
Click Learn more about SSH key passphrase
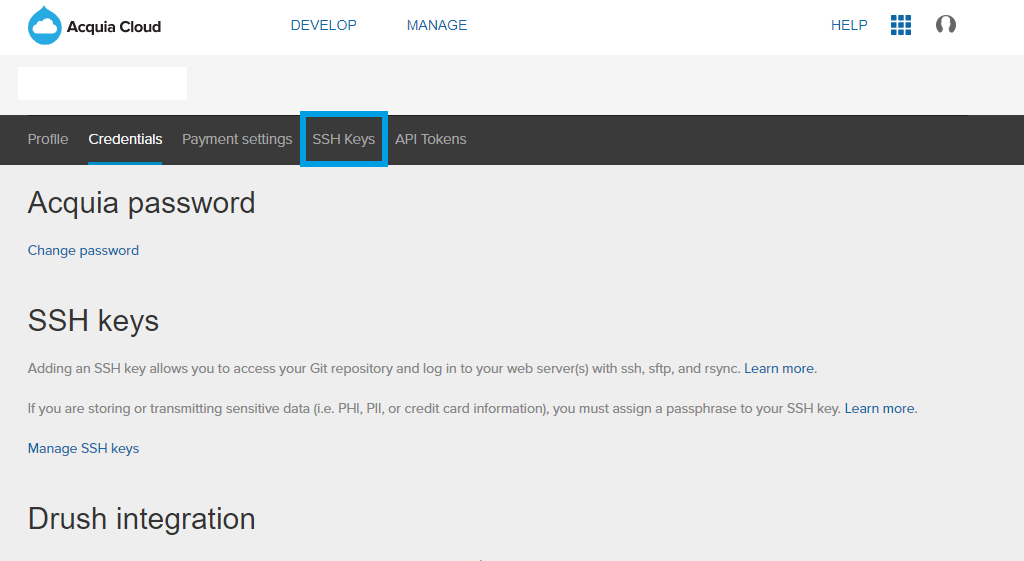(879, 408)
